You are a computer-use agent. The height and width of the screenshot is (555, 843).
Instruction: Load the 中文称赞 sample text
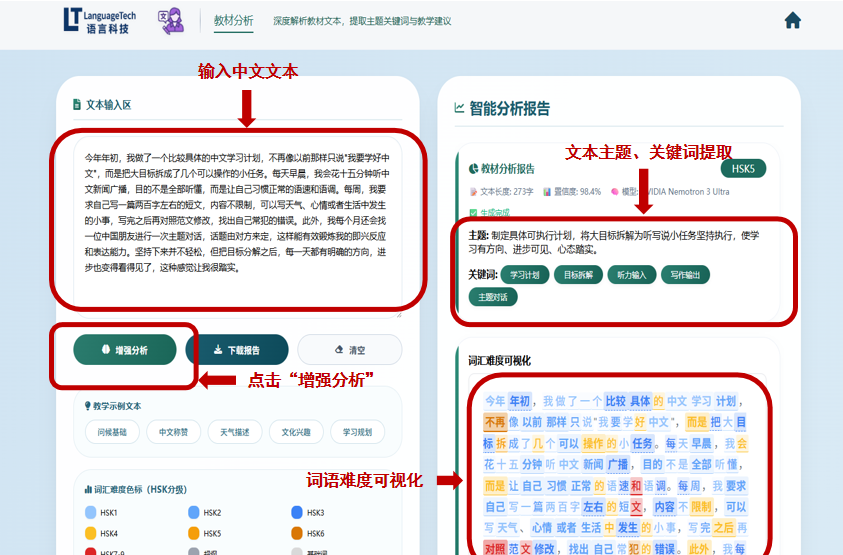click(174, 432)
